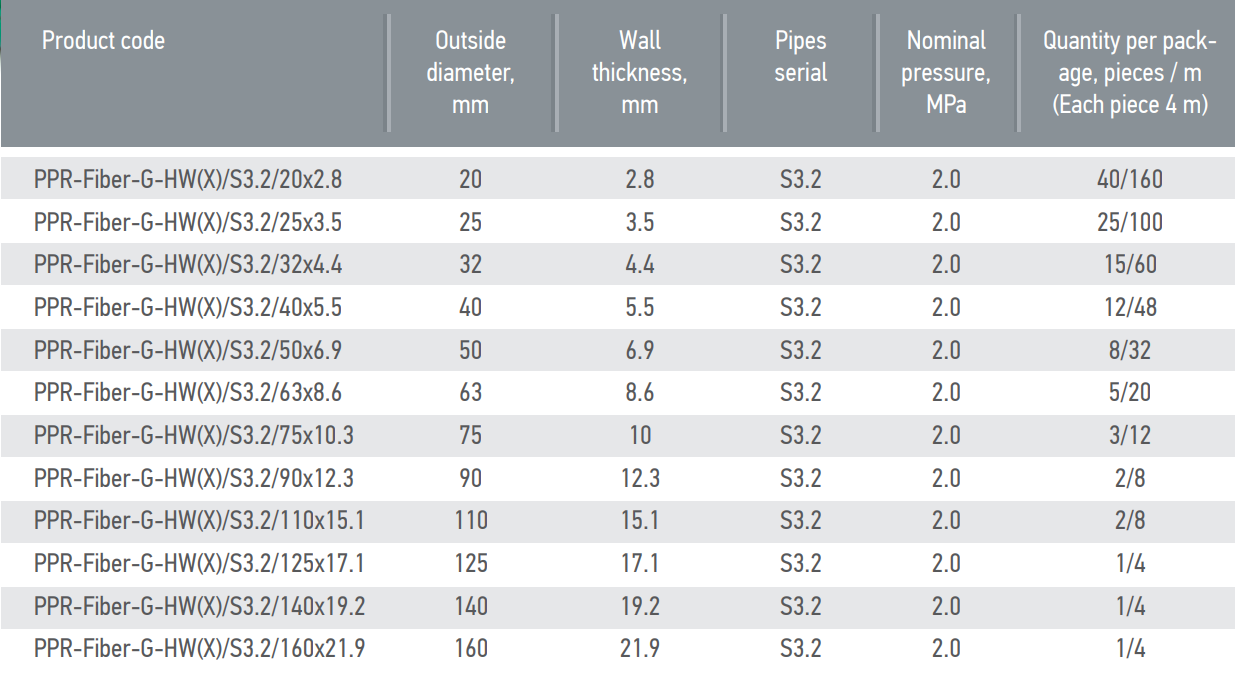Click the outside diameter value 125
This screenshot has width=1235, height=680.
[x=471, y=564]
